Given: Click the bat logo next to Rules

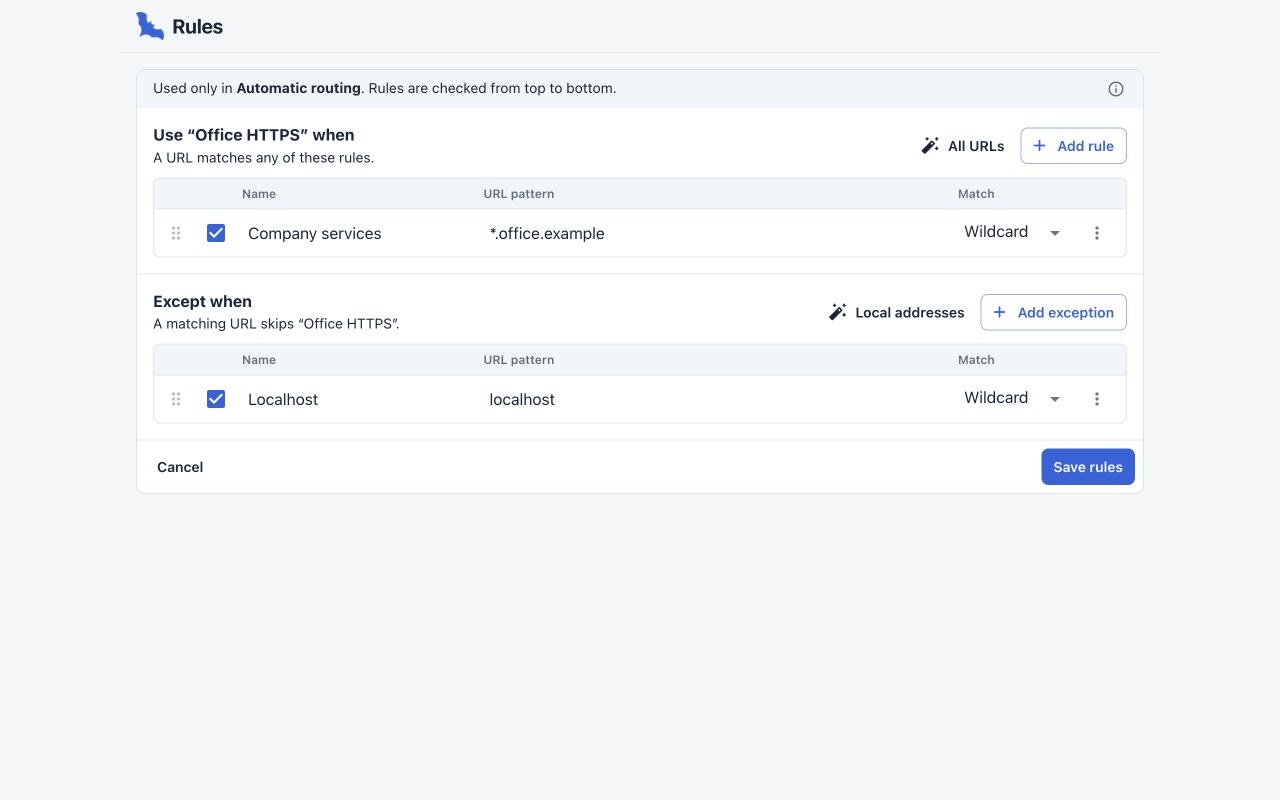Looking at the screenshot, I should [x=150, y=26].
